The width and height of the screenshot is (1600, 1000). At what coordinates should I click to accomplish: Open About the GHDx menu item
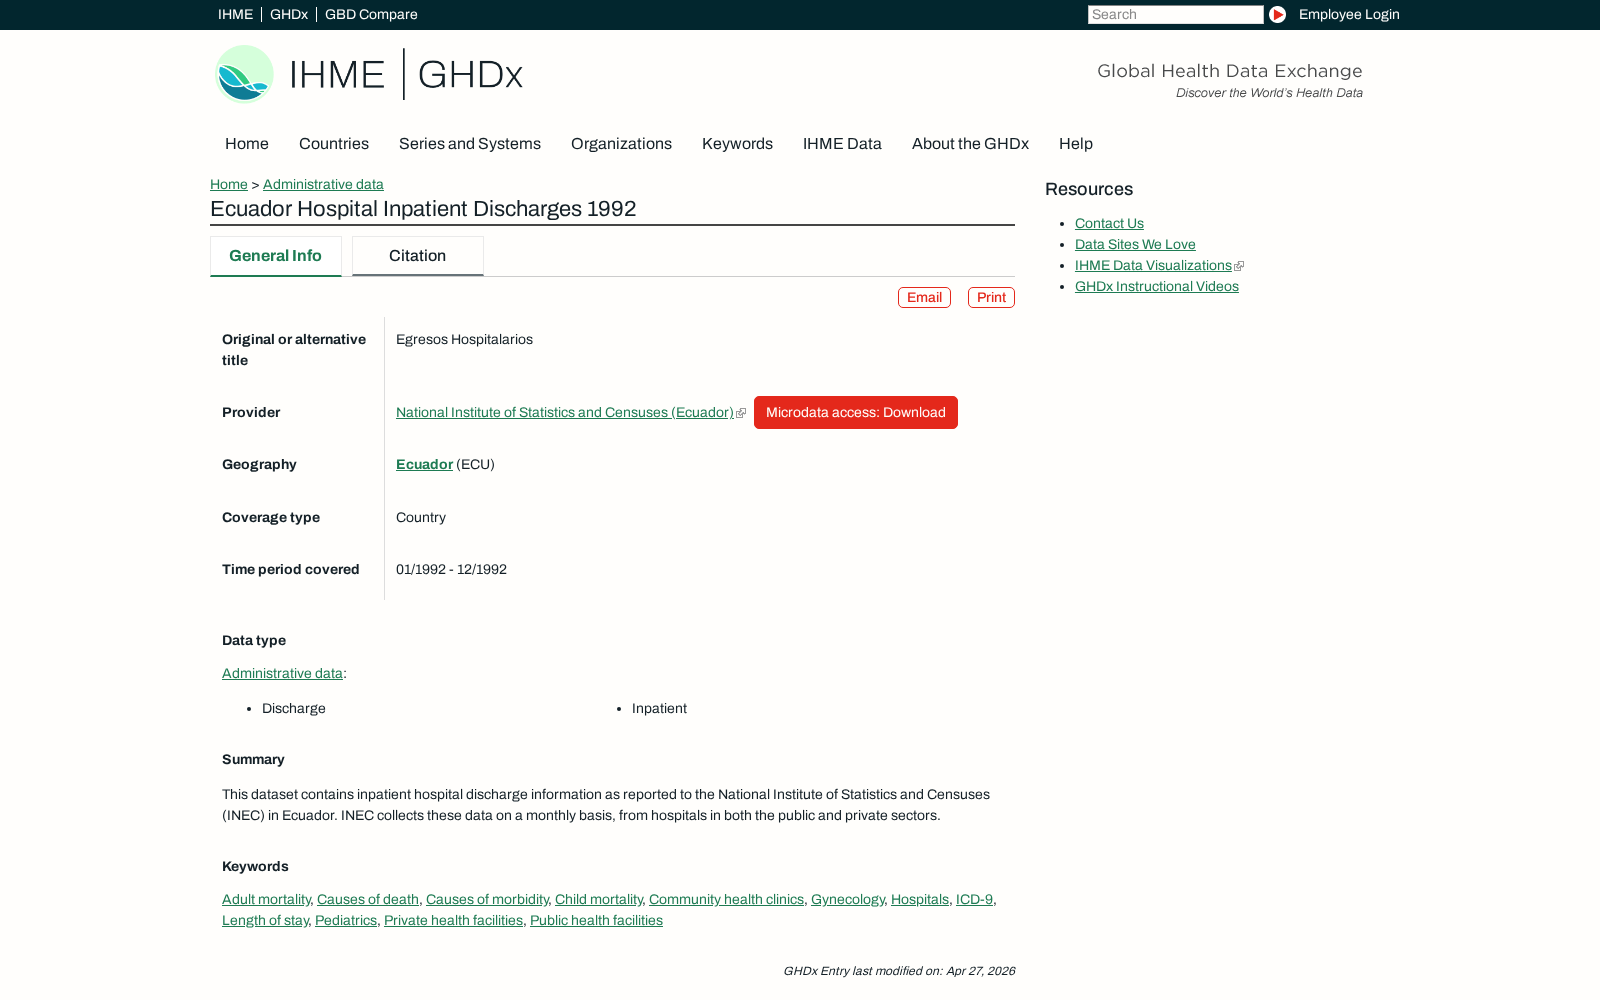pyautogui.click(x=970, y=144)
